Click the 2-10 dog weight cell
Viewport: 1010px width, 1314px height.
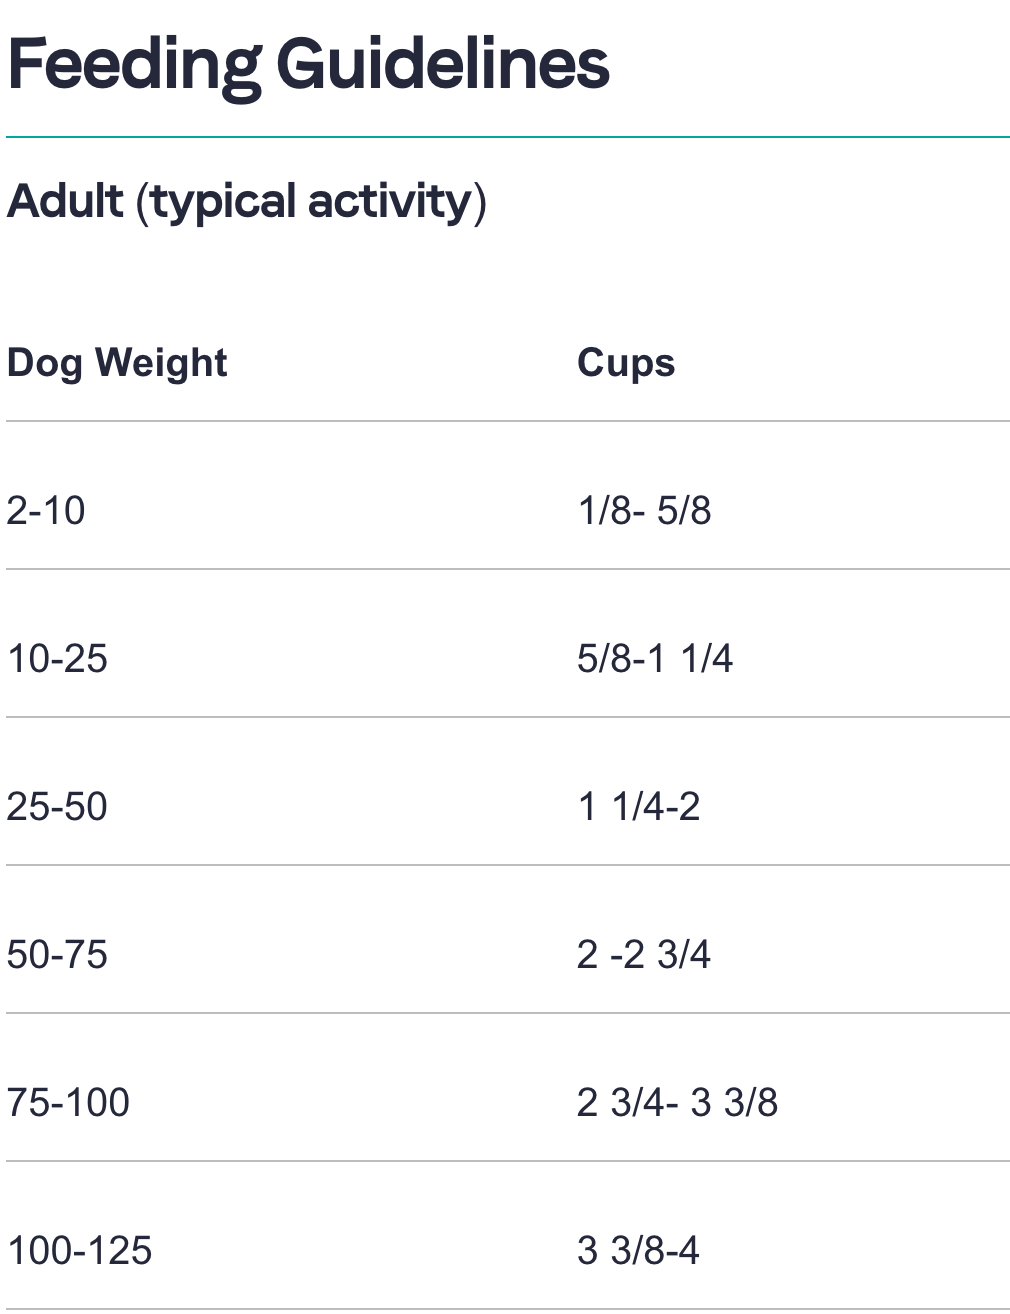pos(46,511)
